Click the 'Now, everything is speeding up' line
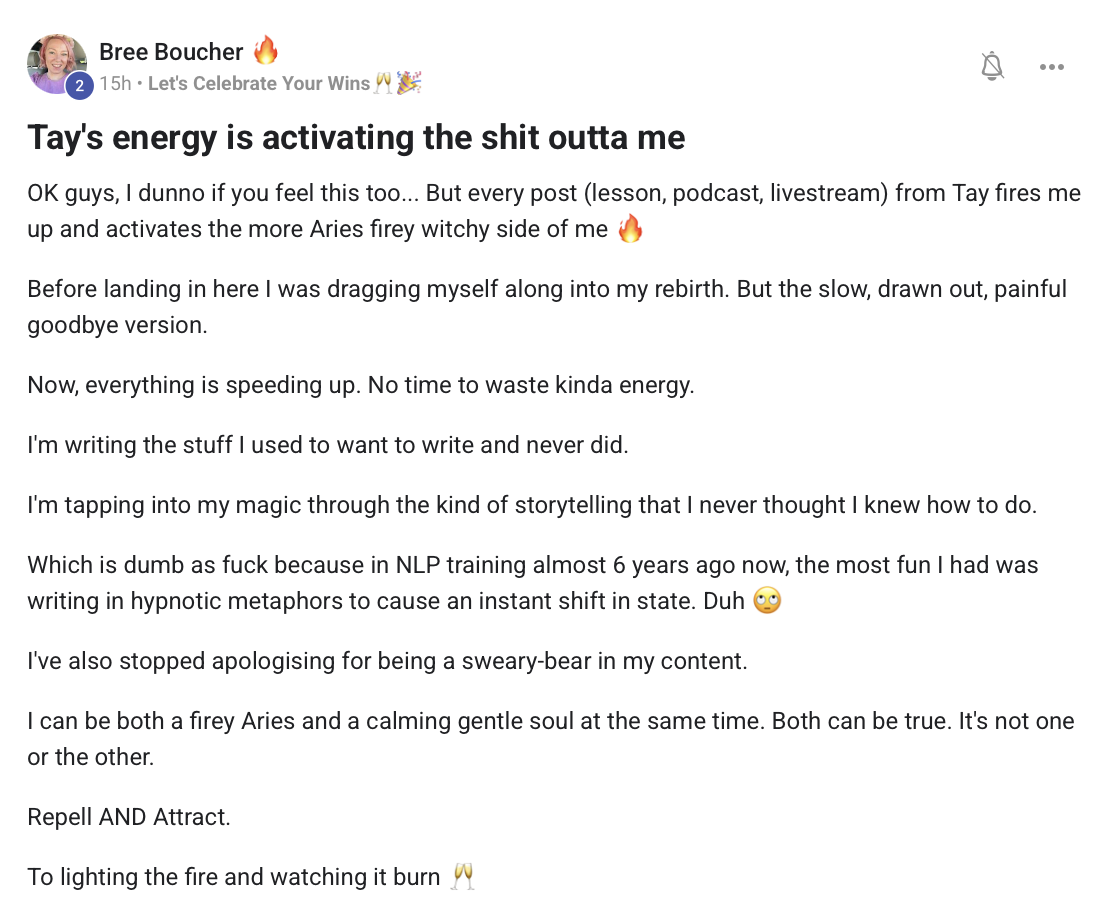This screenshot has width=1112, height=908. pyautogui.click(x=360, y=385)
